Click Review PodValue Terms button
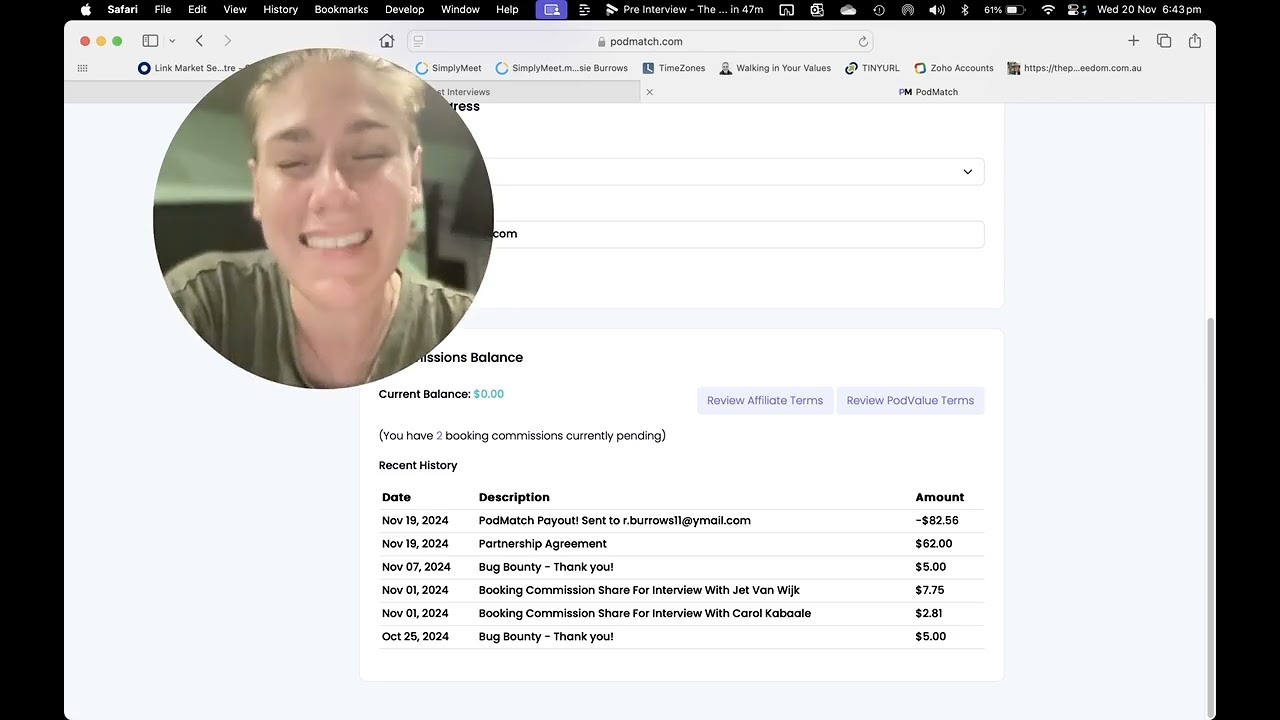 tap(910, 401)
